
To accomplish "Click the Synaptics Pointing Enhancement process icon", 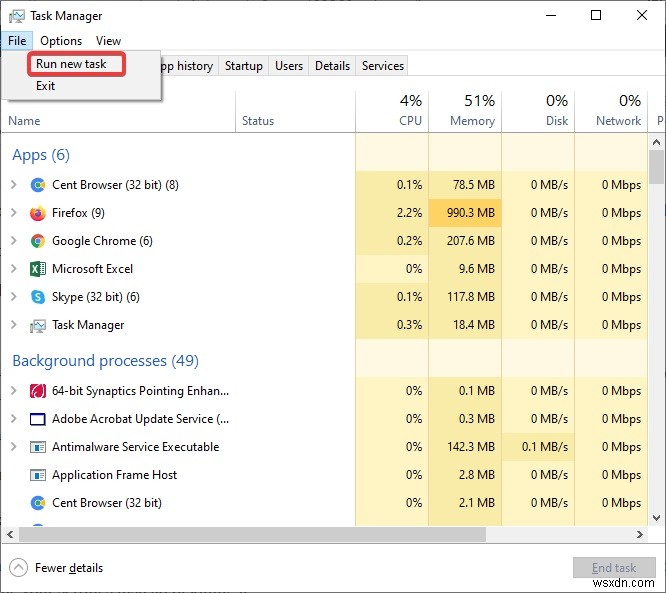I will point(38,391).
